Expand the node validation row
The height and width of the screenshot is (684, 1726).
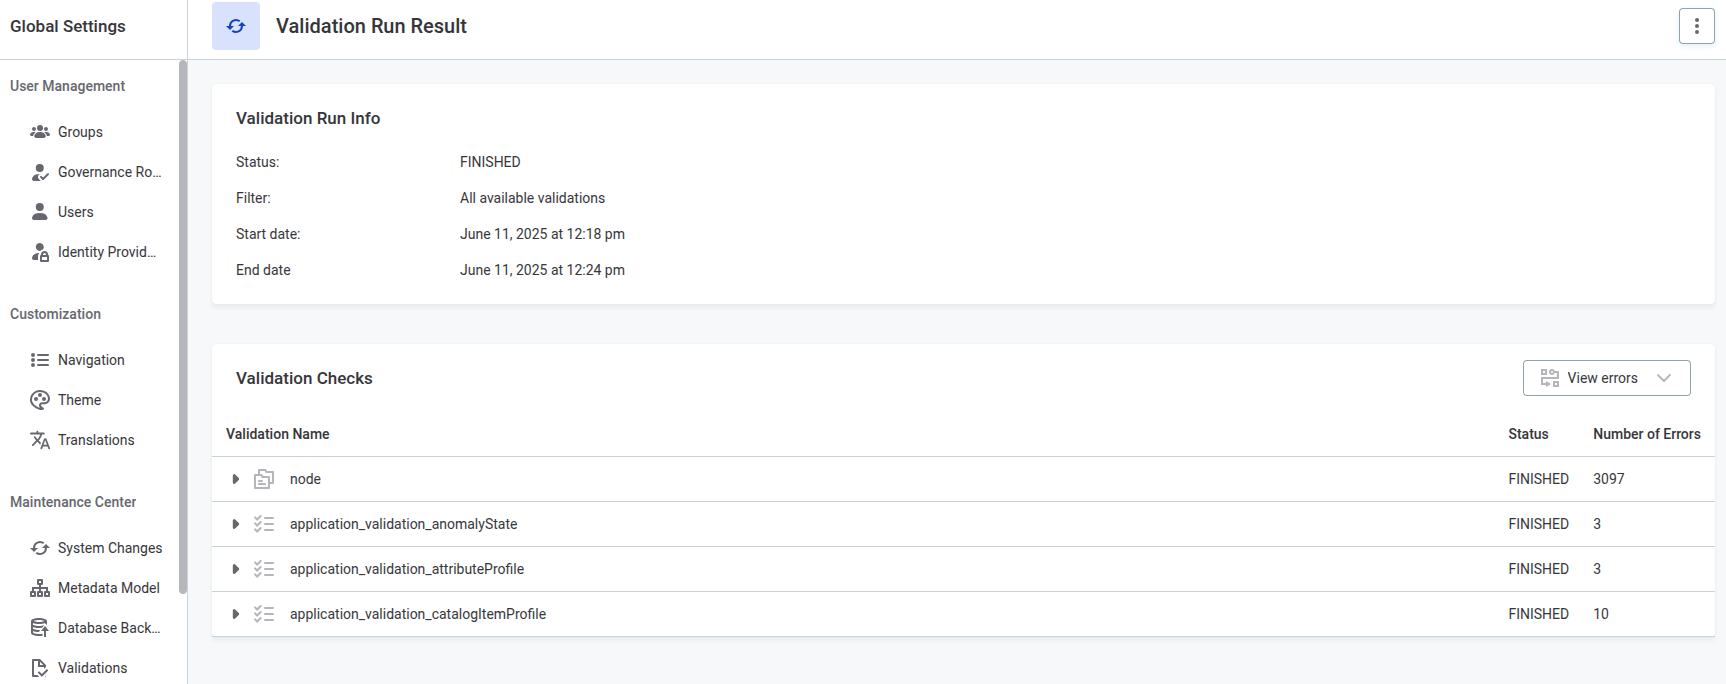236,479
